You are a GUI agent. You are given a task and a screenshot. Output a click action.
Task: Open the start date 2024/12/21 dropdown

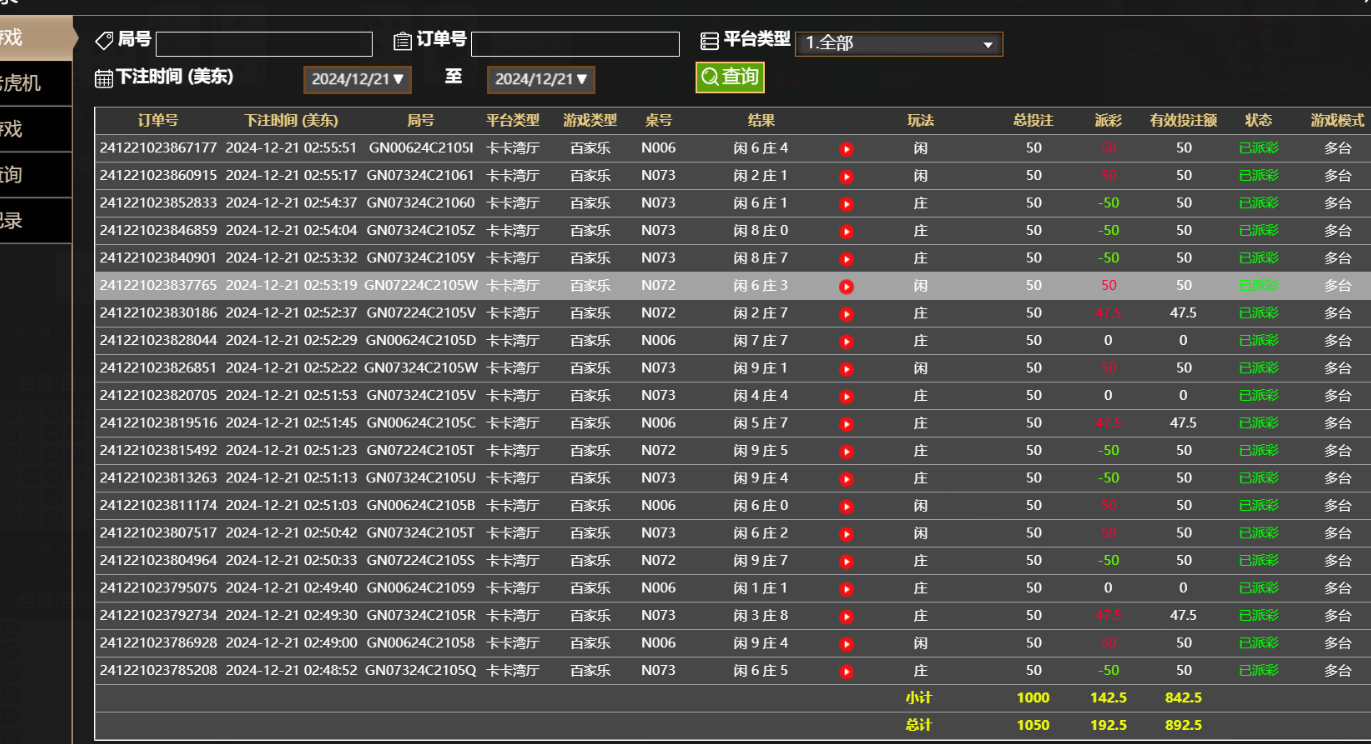pyautogui.click(x=357, y=79)
